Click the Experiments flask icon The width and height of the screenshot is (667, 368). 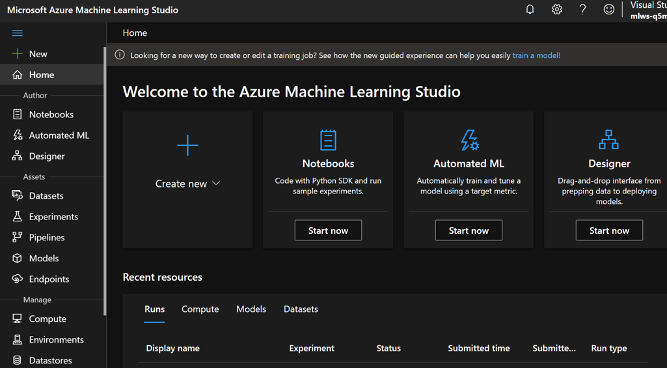(x=17, y=216)
